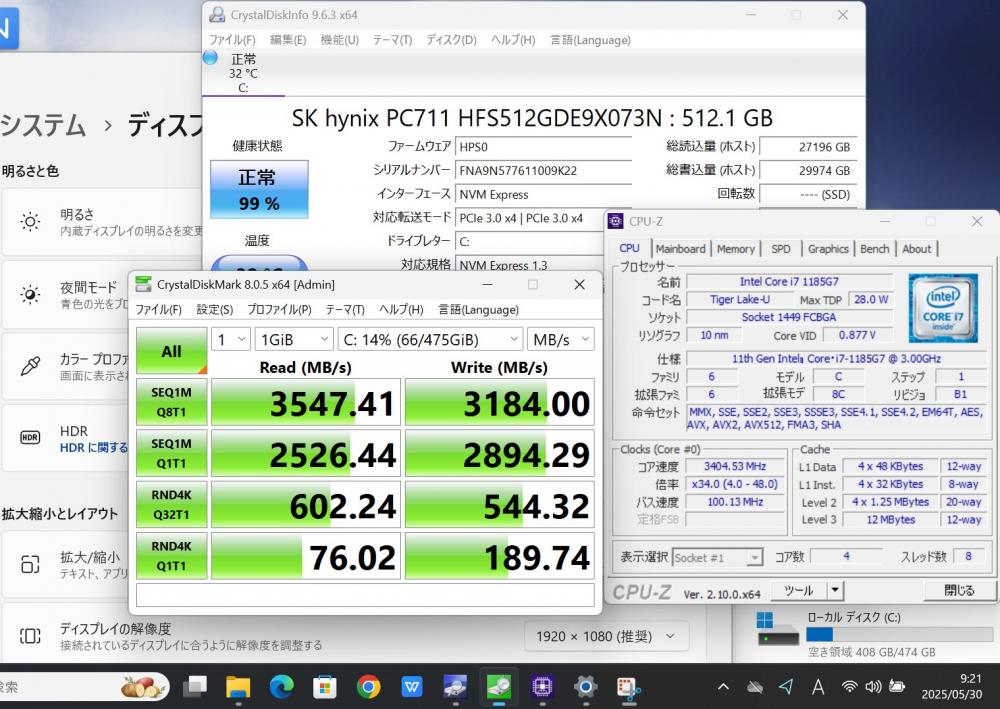Screen dimensions: 1000x709
Task: Switch to the Graphics tab in CPU-Z
Action: [x=828, y=249]
